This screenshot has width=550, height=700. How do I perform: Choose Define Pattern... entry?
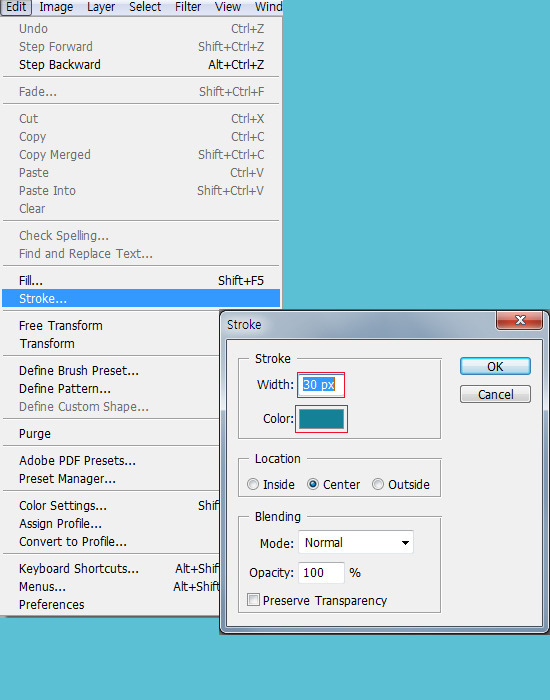pyautogui.click(x=111, y=389)
